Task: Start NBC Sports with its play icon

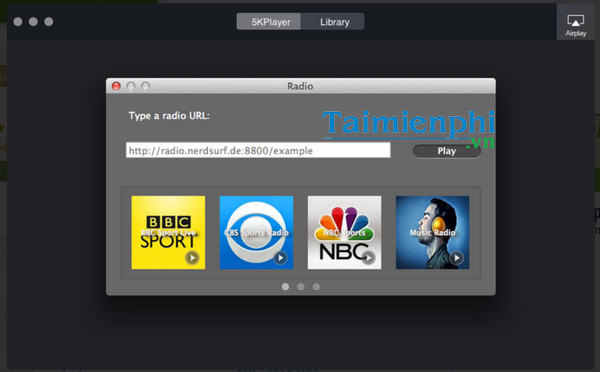Action: pos(368,258)
